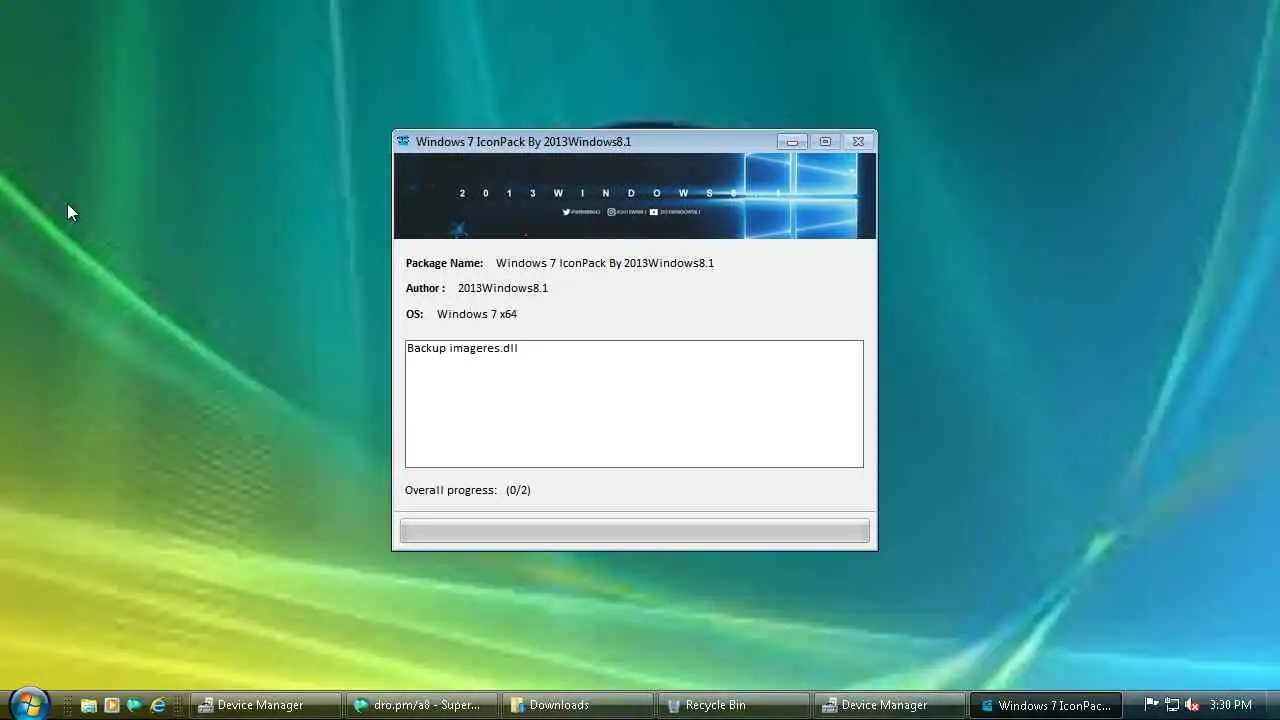Open the Action Center flag tray icon
The image size is (1280, 720).
[1151, 705]
